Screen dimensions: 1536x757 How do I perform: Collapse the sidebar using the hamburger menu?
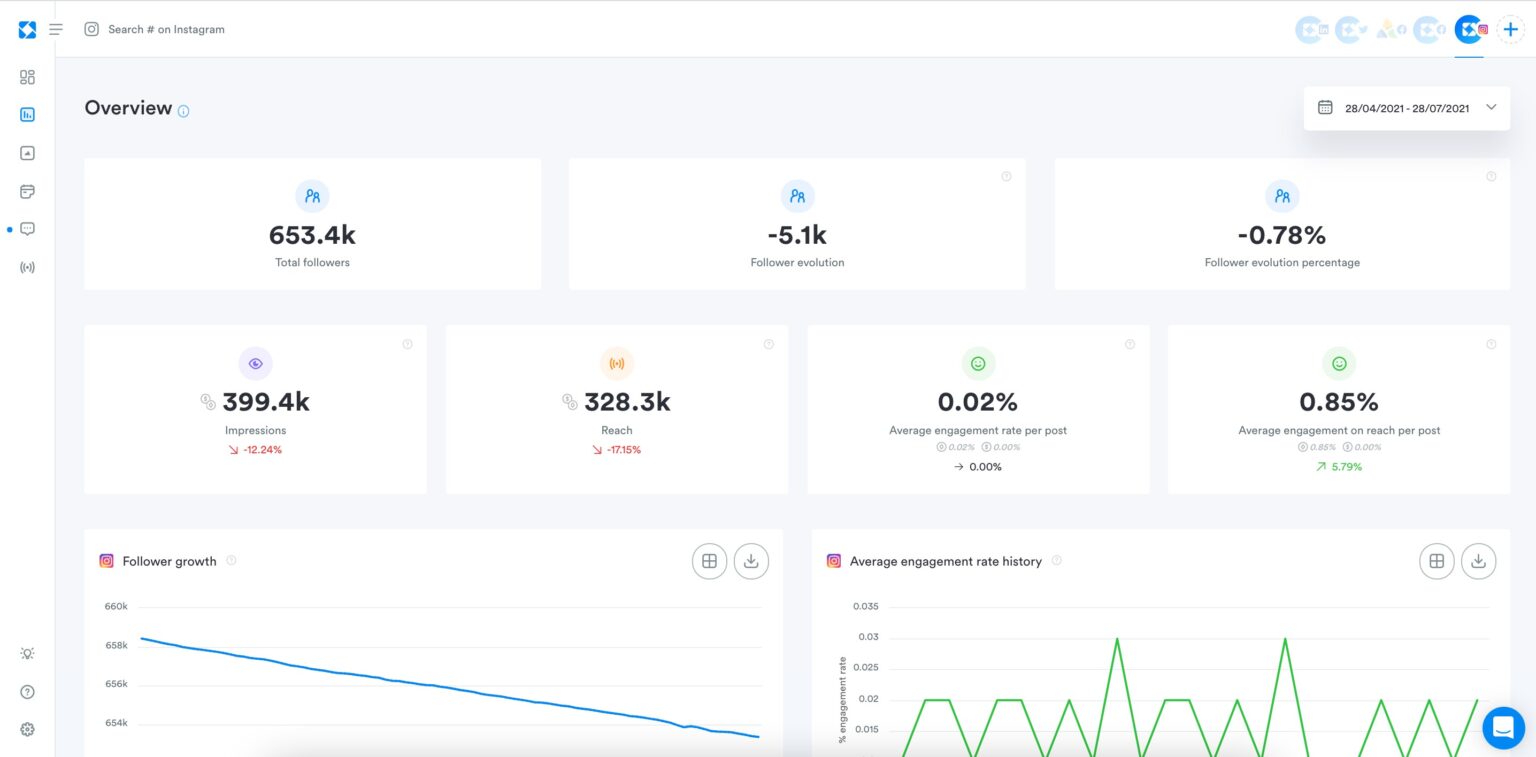(x=56, y=29)
